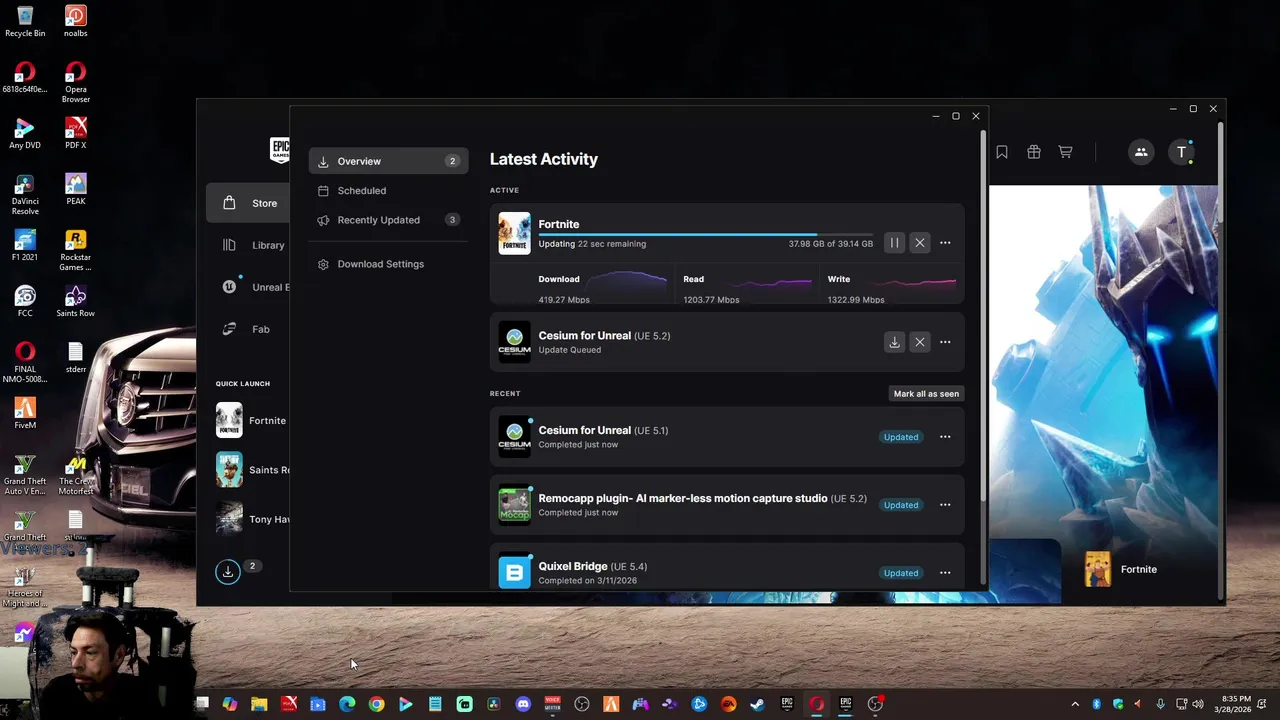
Task: Open Steam from taskbar
Action: pyautogui.click(x=758, y=704)
